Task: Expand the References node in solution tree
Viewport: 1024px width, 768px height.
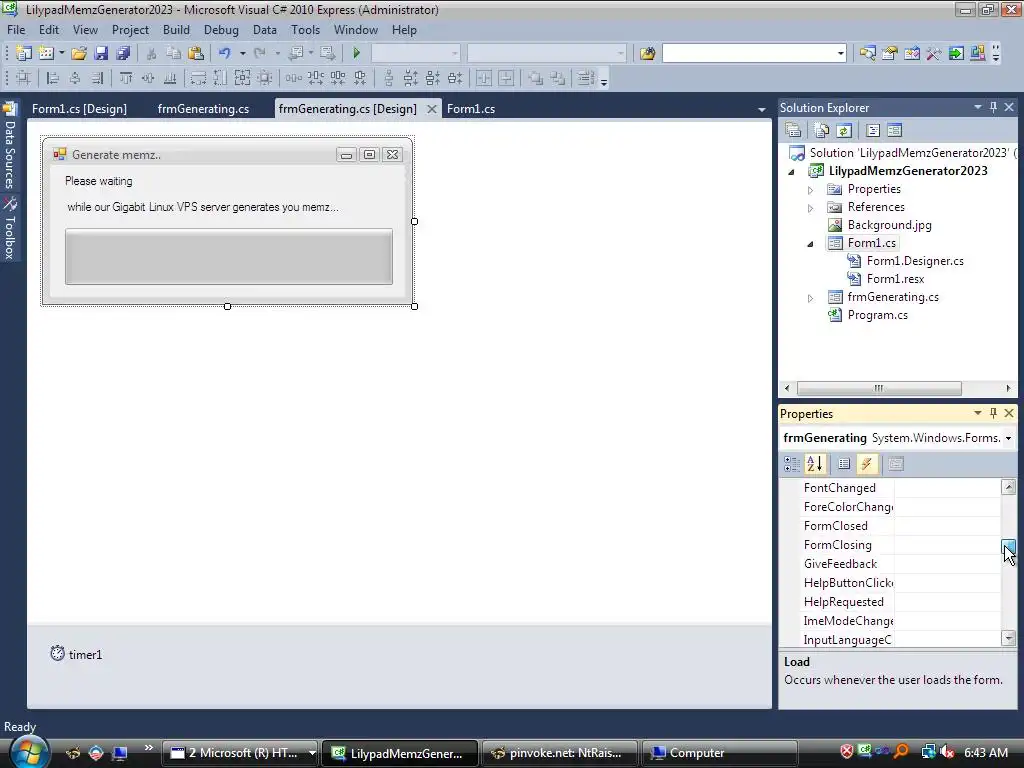Action: 810,208
